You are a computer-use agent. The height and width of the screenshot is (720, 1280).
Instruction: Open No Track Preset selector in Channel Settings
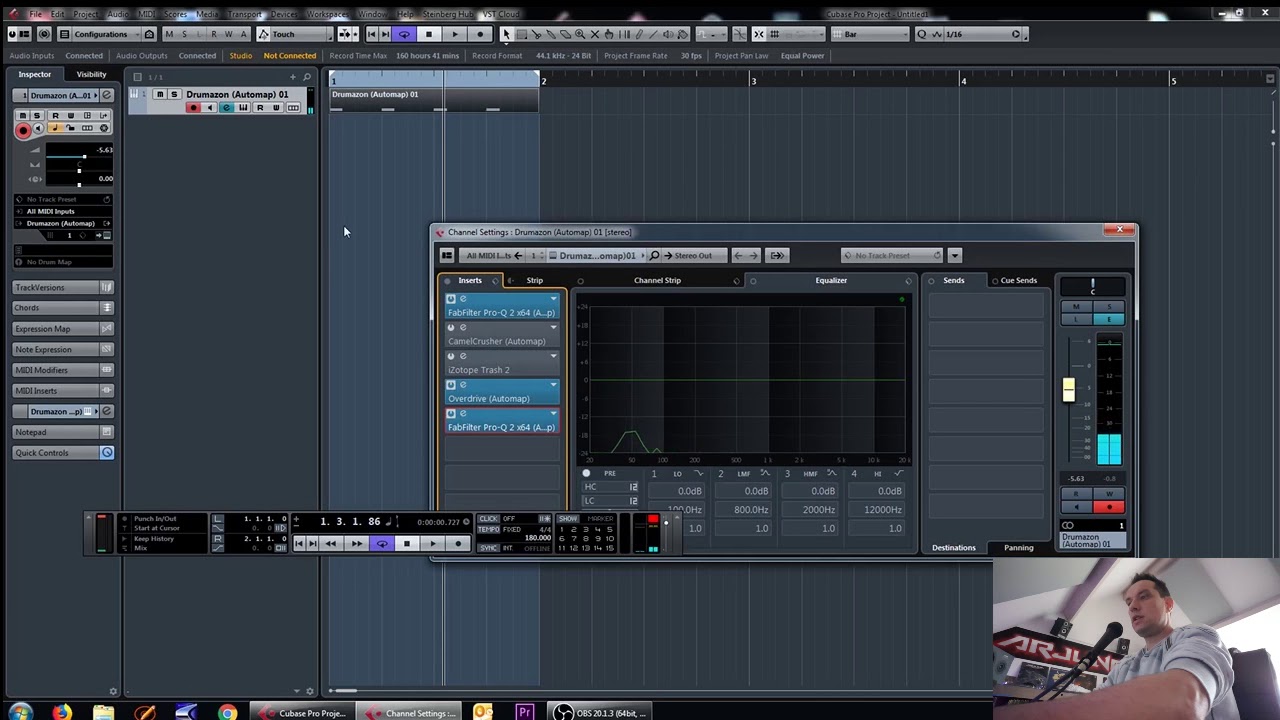pos(892,255)
